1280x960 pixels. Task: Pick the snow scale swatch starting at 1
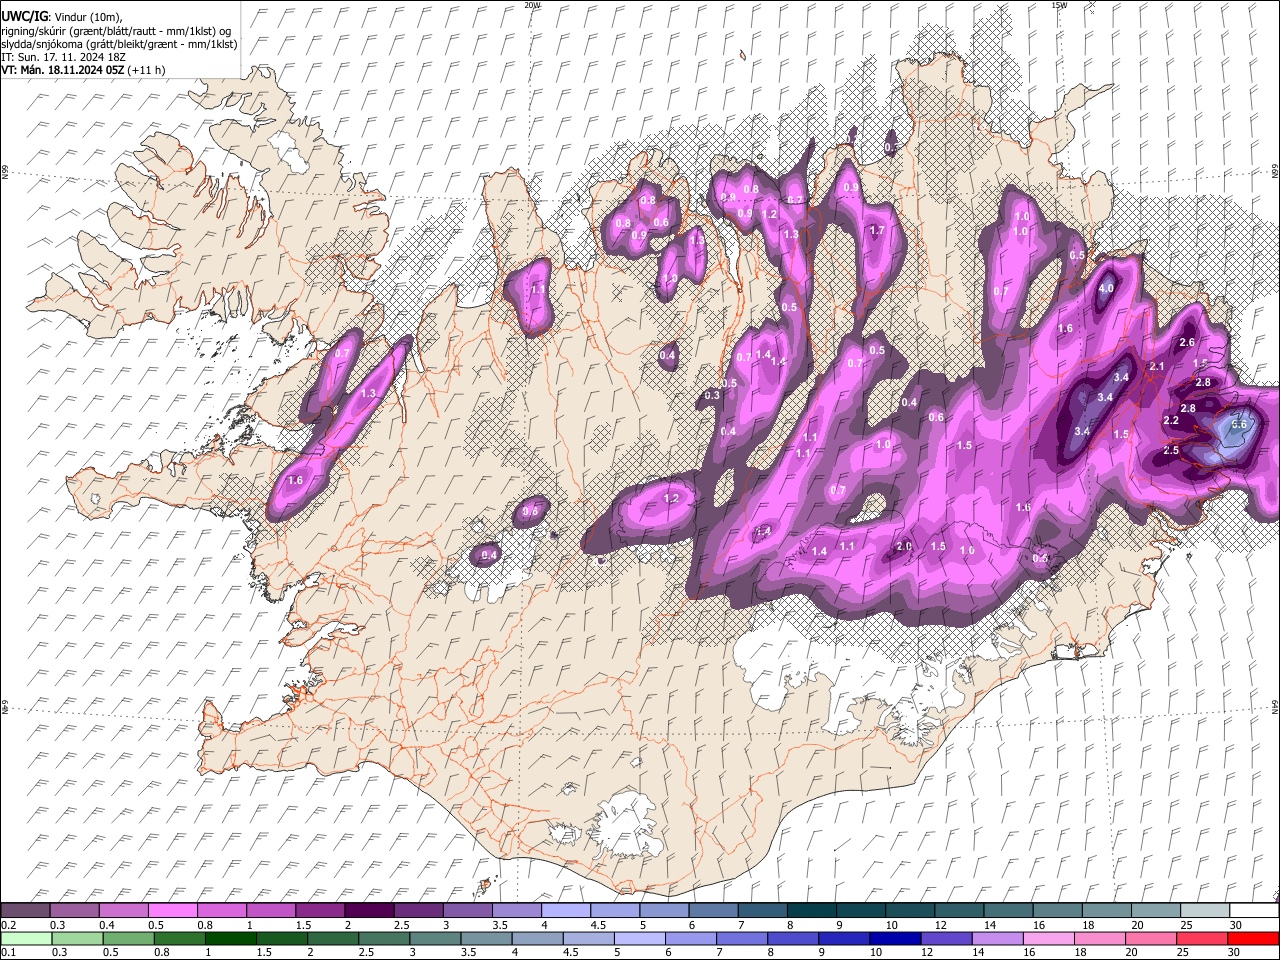pos(271,911)
